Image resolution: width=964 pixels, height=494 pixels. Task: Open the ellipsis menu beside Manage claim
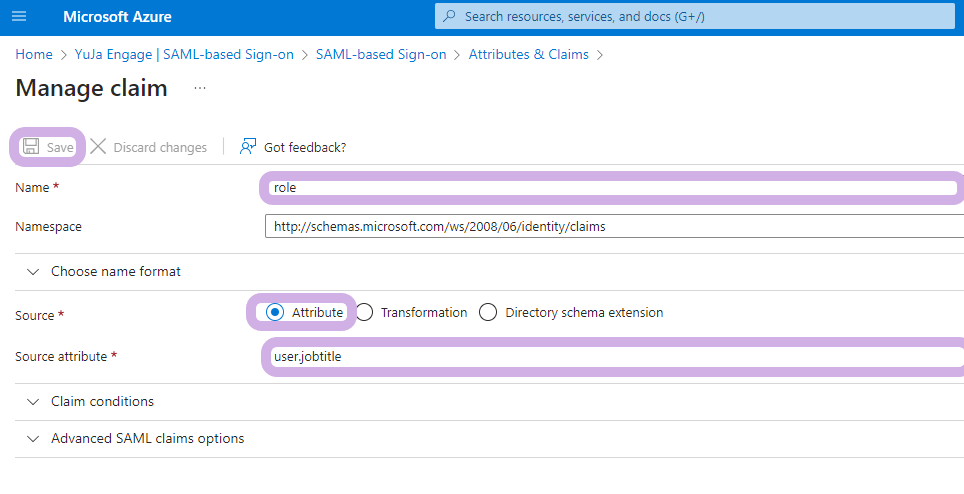pyautogui.click(x=200, y=89)
